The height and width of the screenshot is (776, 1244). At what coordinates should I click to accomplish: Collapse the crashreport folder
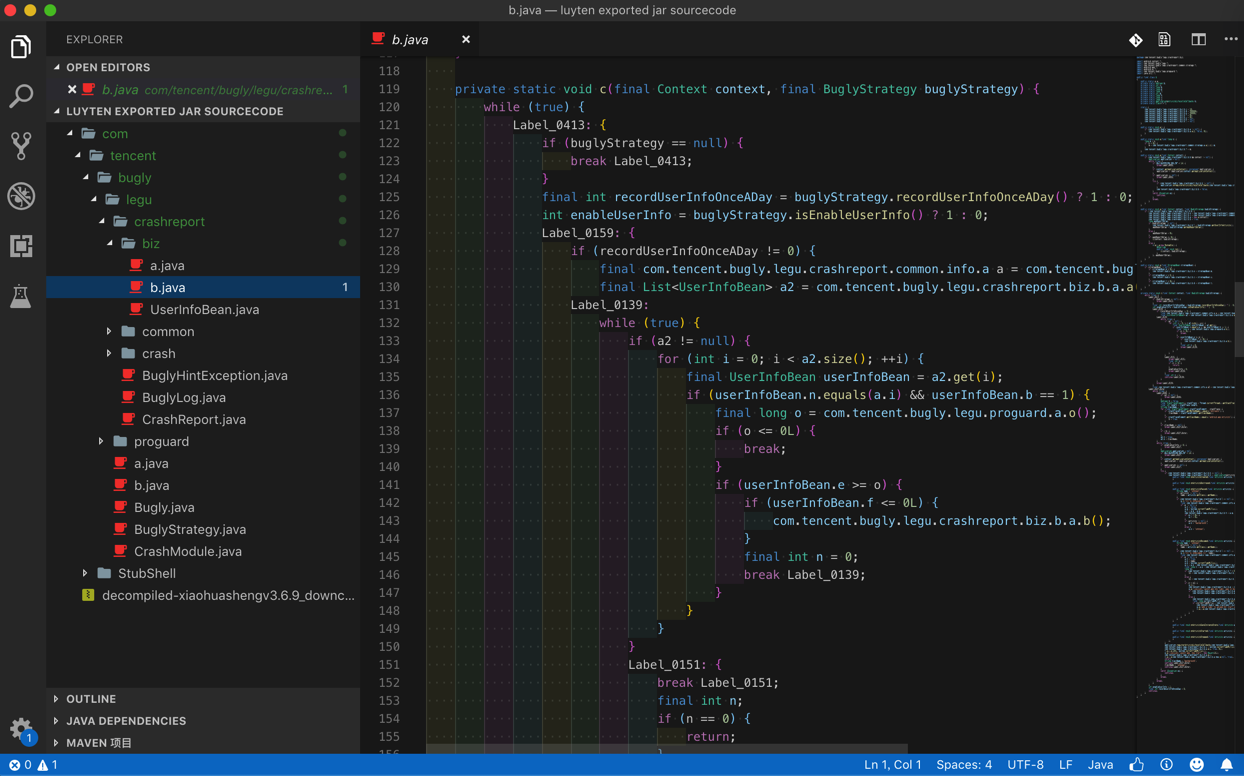102,222
